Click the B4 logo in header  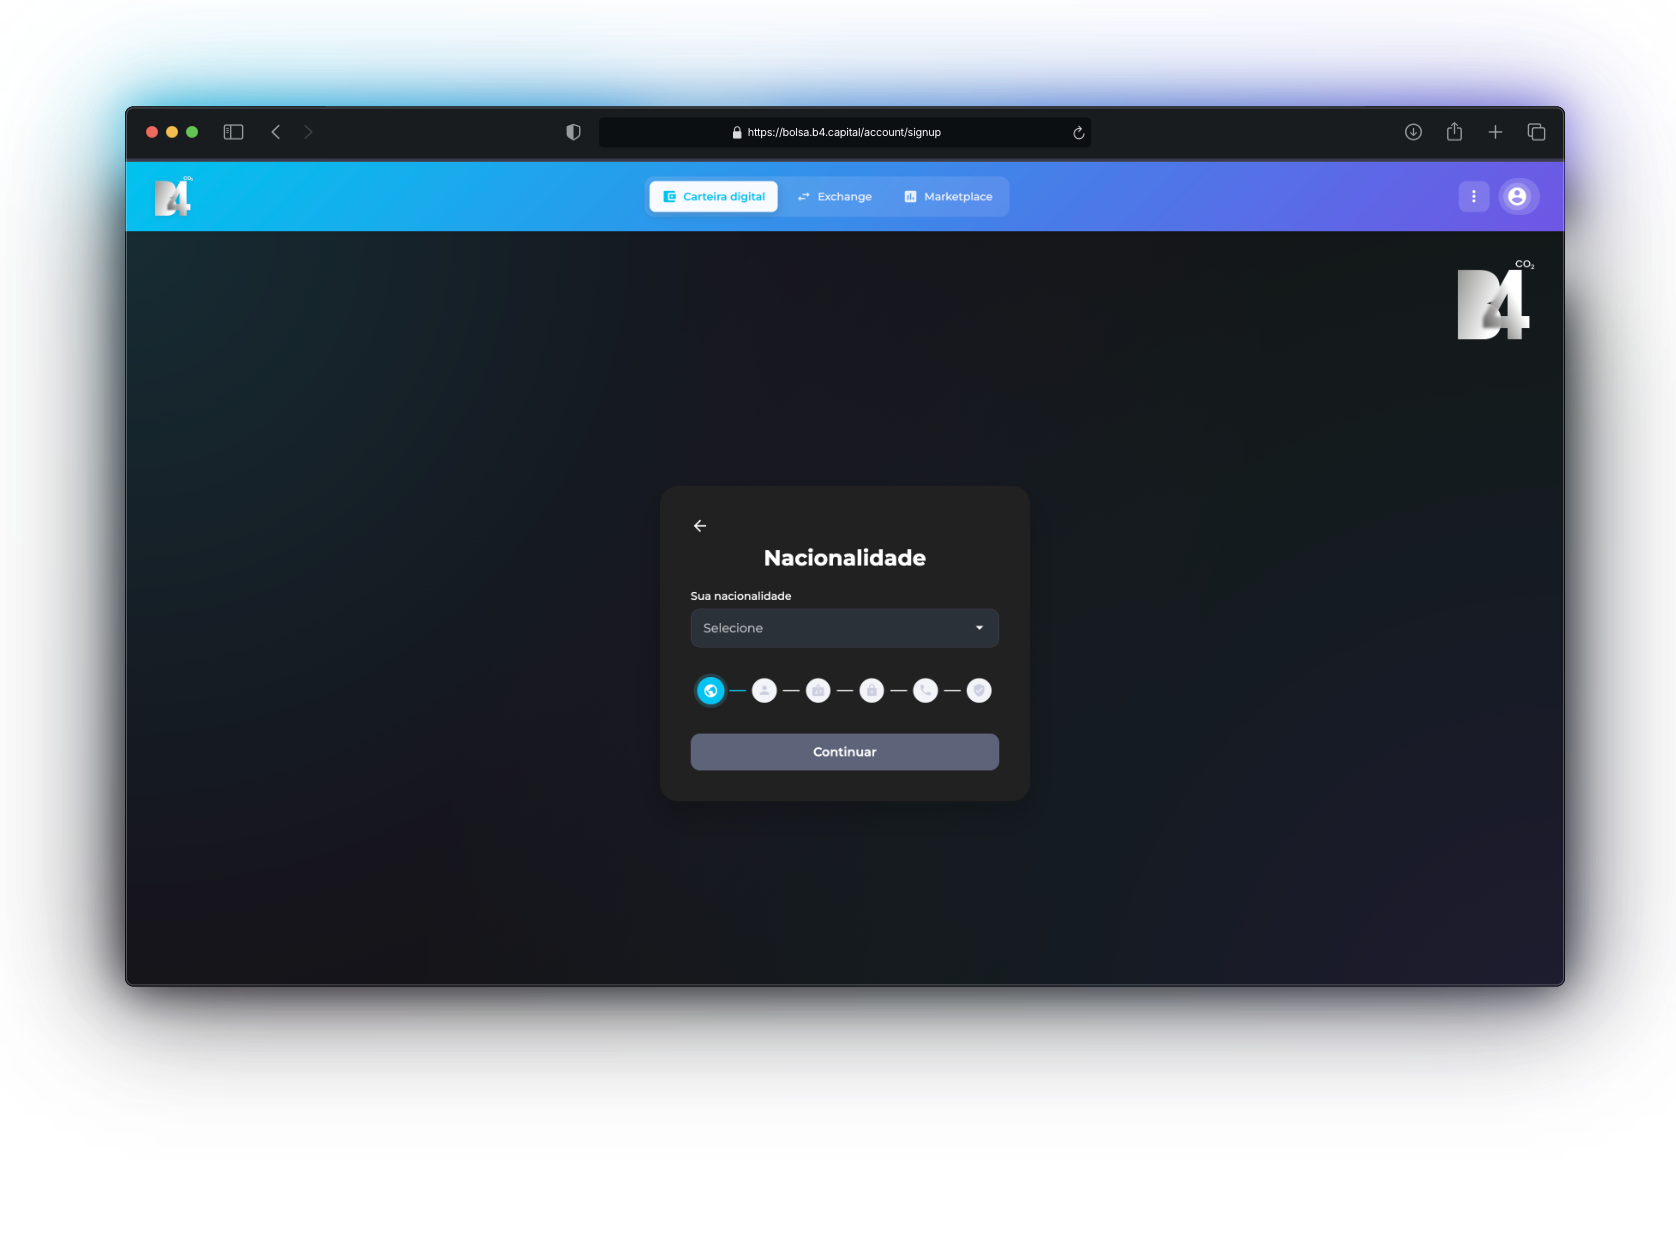pyautogui.click(x=173, y=197)
